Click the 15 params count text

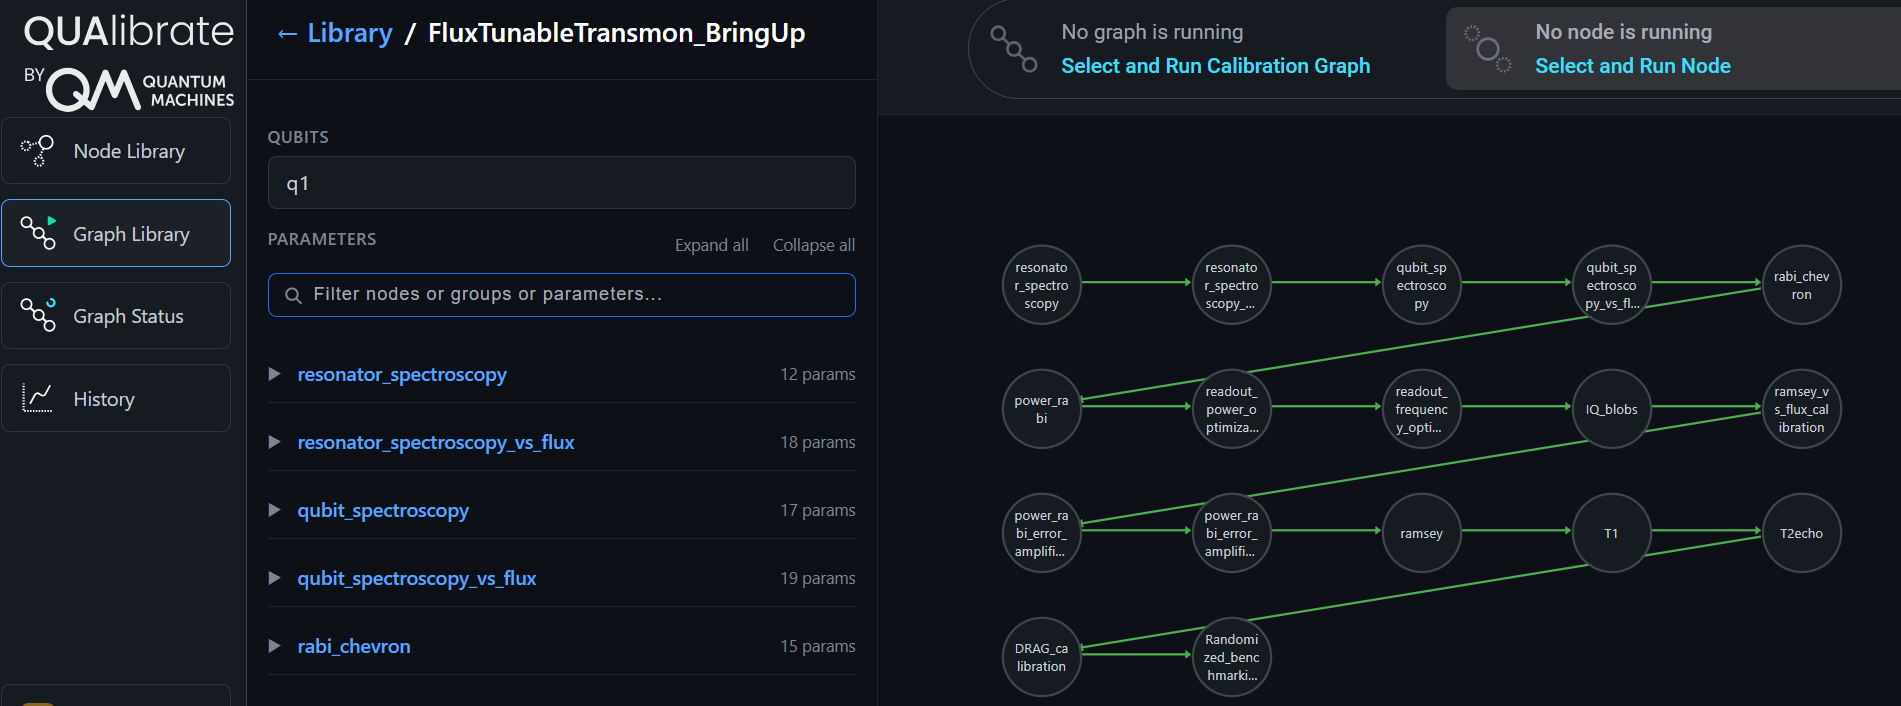coord(817,646)
